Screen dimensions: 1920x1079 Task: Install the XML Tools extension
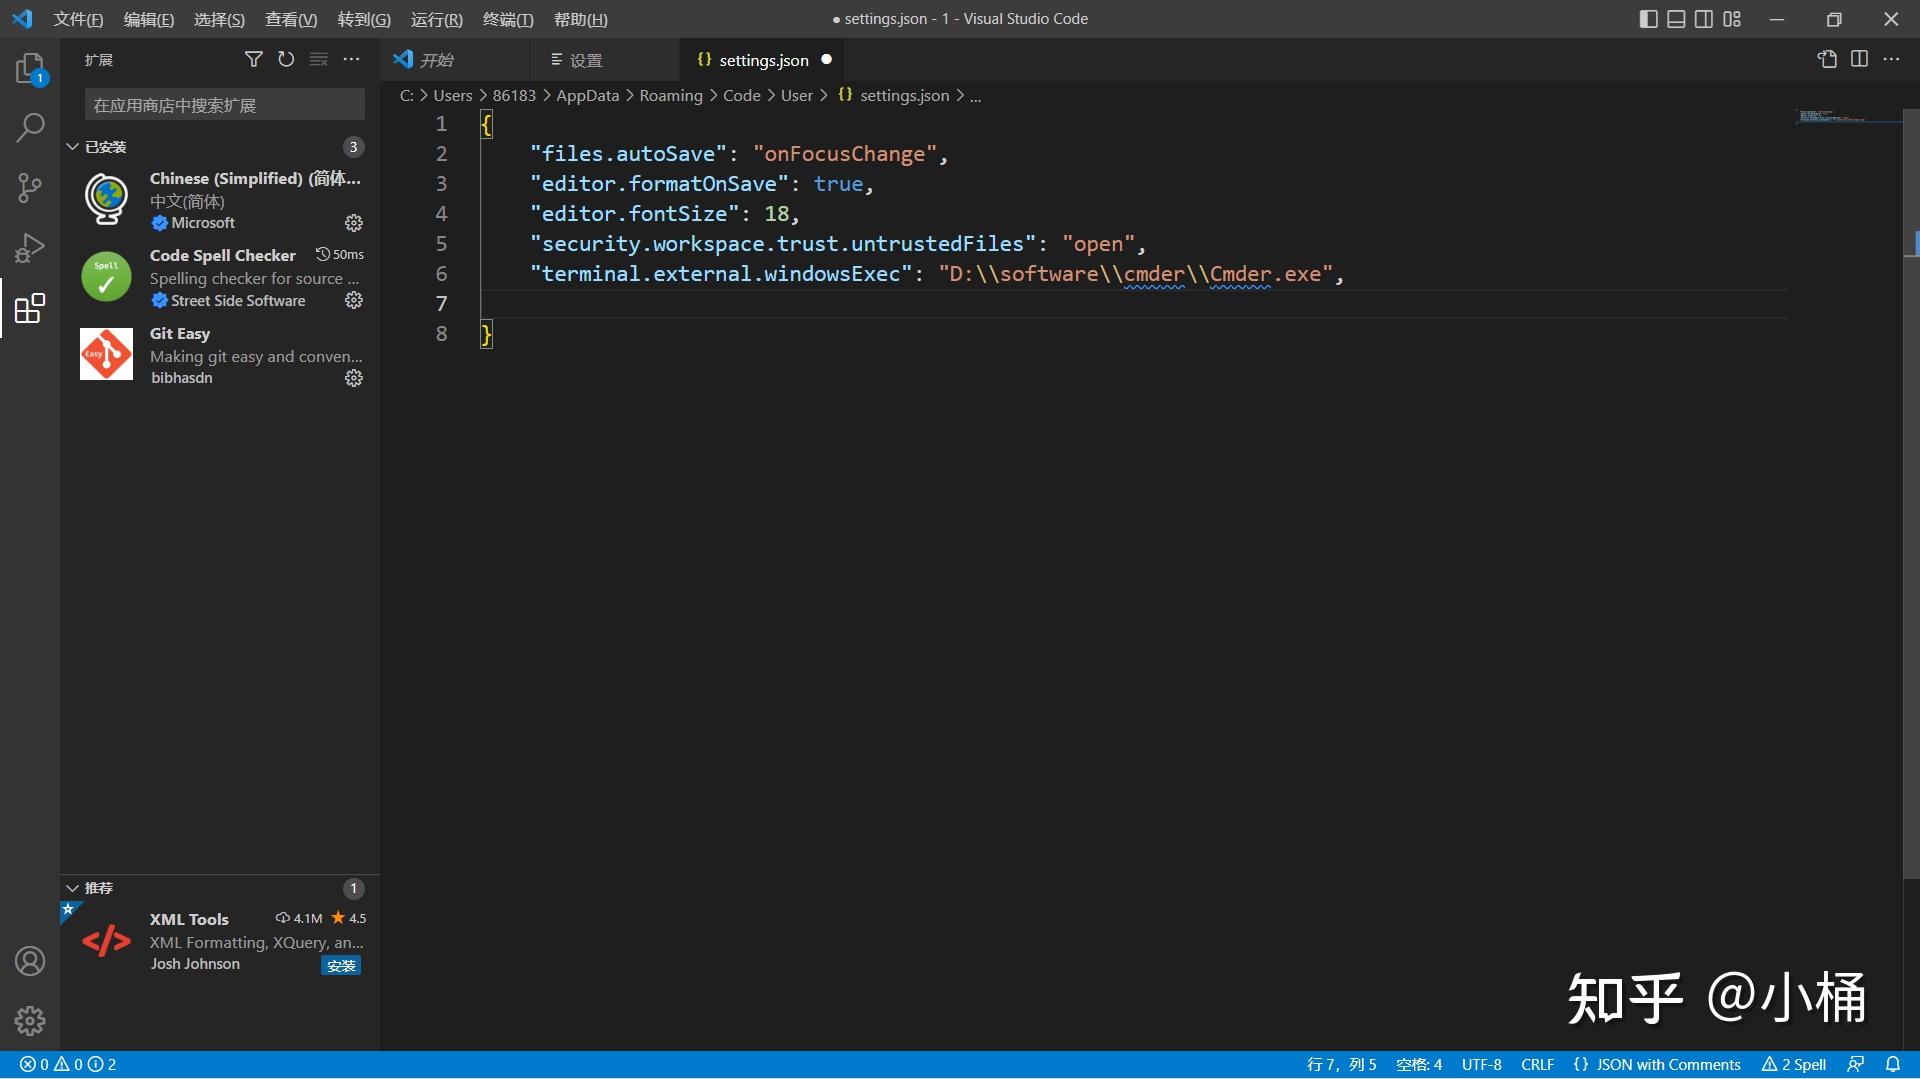(x=341, y=965)
